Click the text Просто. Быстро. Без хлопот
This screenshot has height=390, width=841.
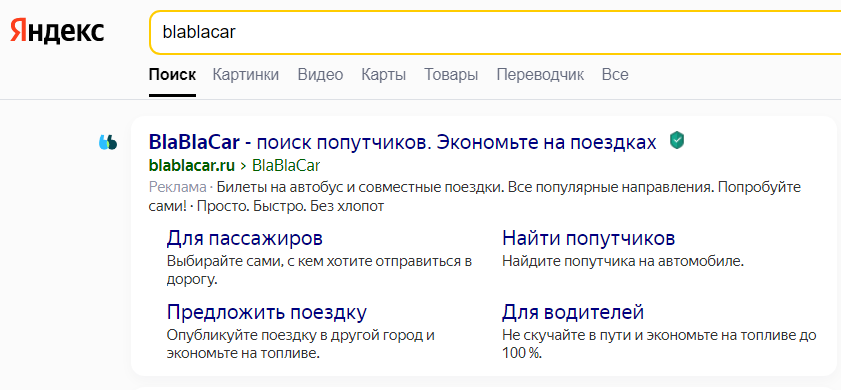[x=291, y=206]
